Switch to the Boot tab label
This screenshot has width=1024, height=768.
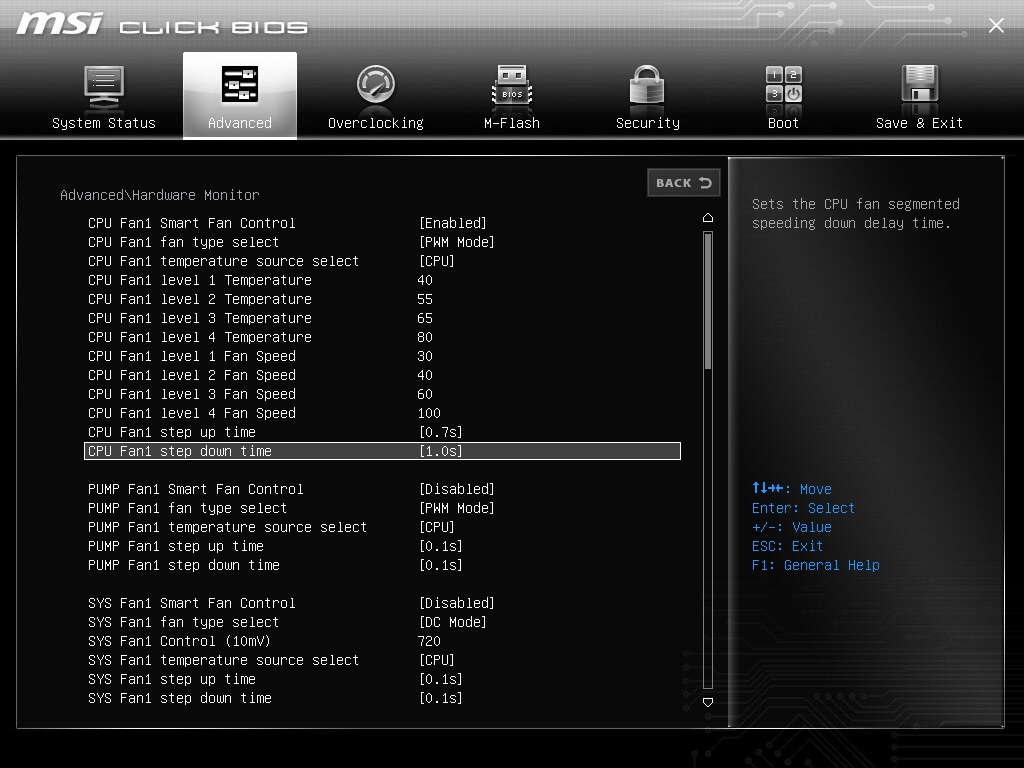point(783,123)
